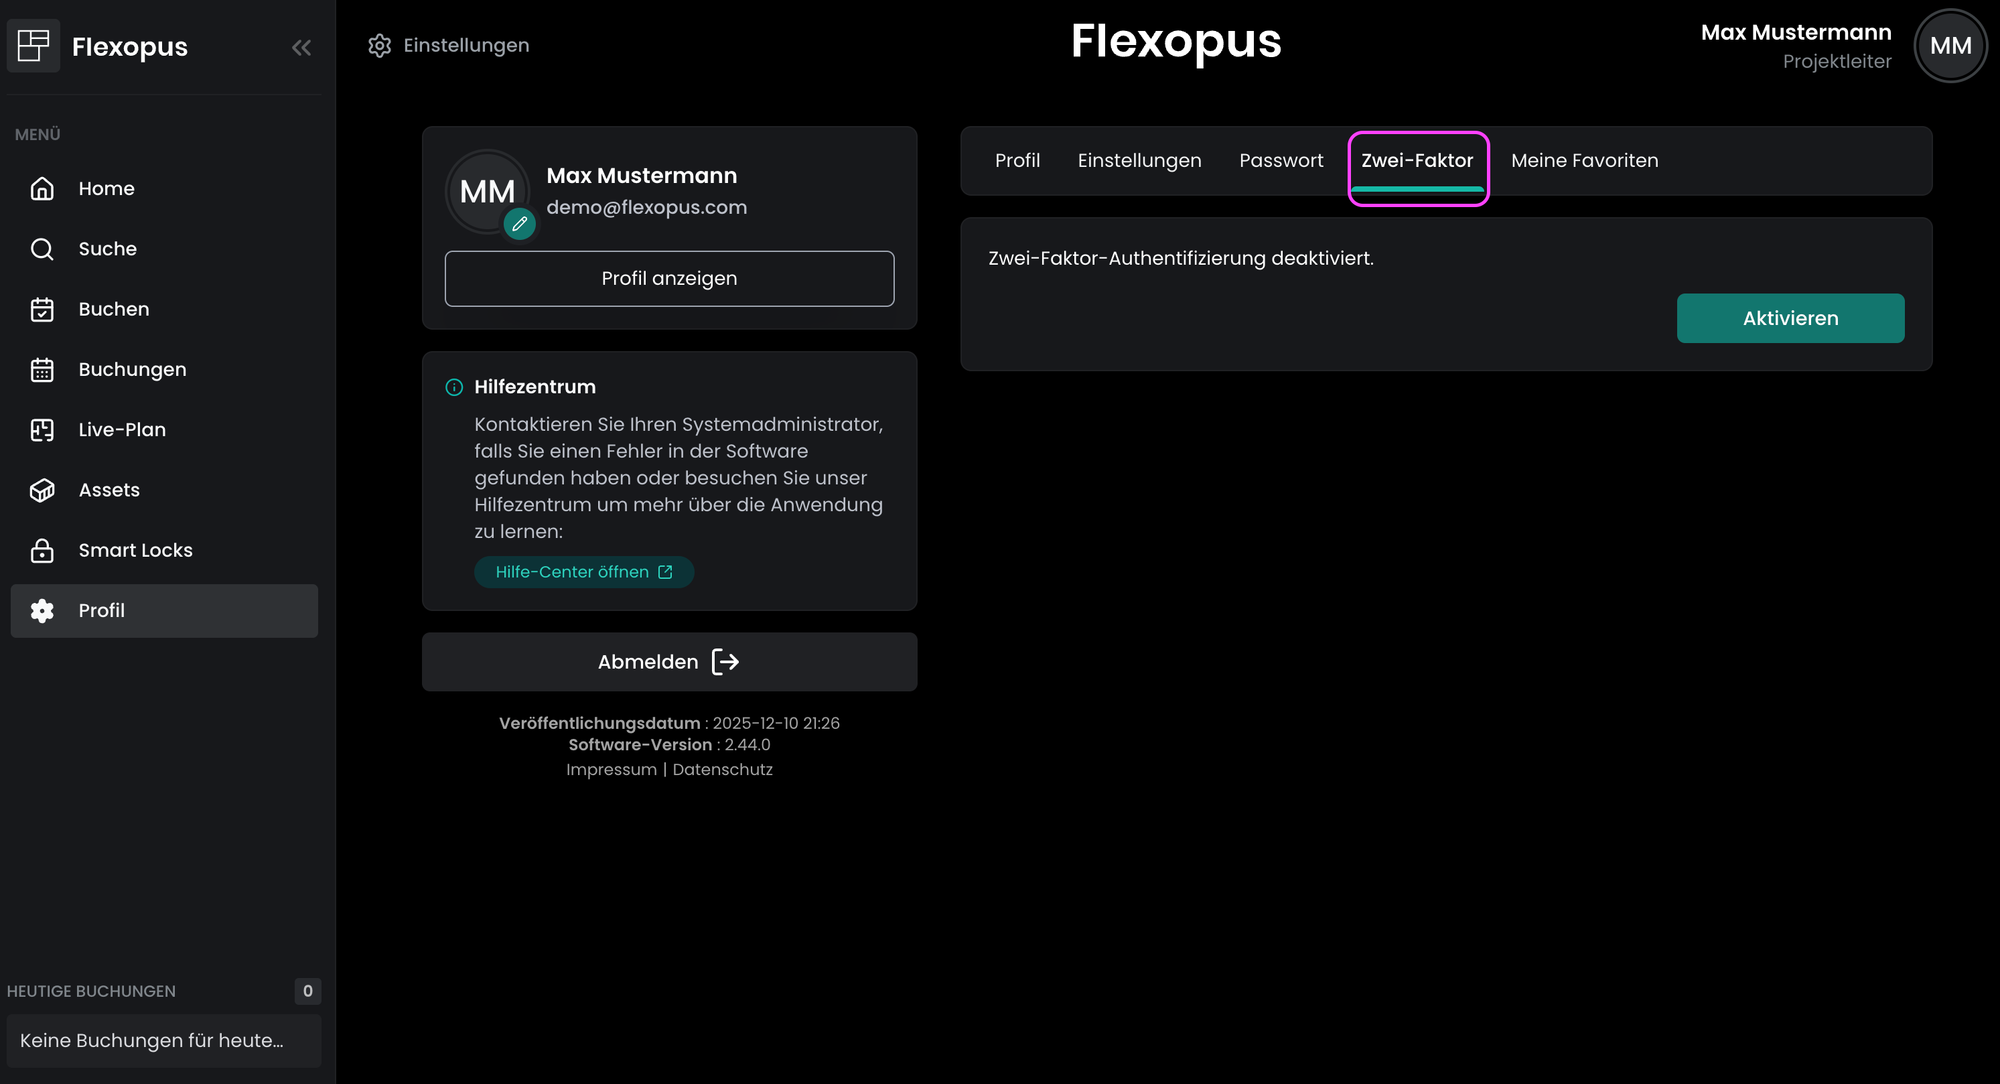
Task: Click the Flexopus logo icon
Action: tap(34, 46)
